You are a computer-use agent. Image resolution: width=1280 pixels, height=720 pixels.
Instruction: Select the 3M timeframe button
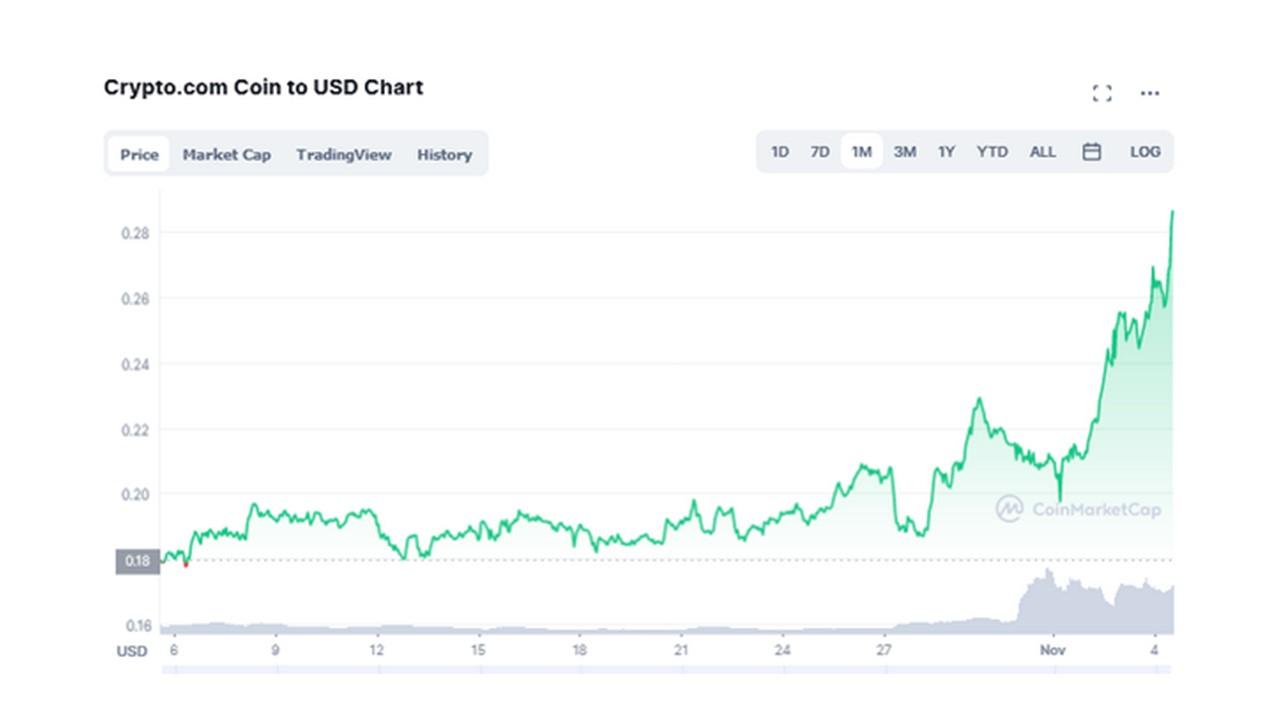pyautogui.click(x=905, y=151)
